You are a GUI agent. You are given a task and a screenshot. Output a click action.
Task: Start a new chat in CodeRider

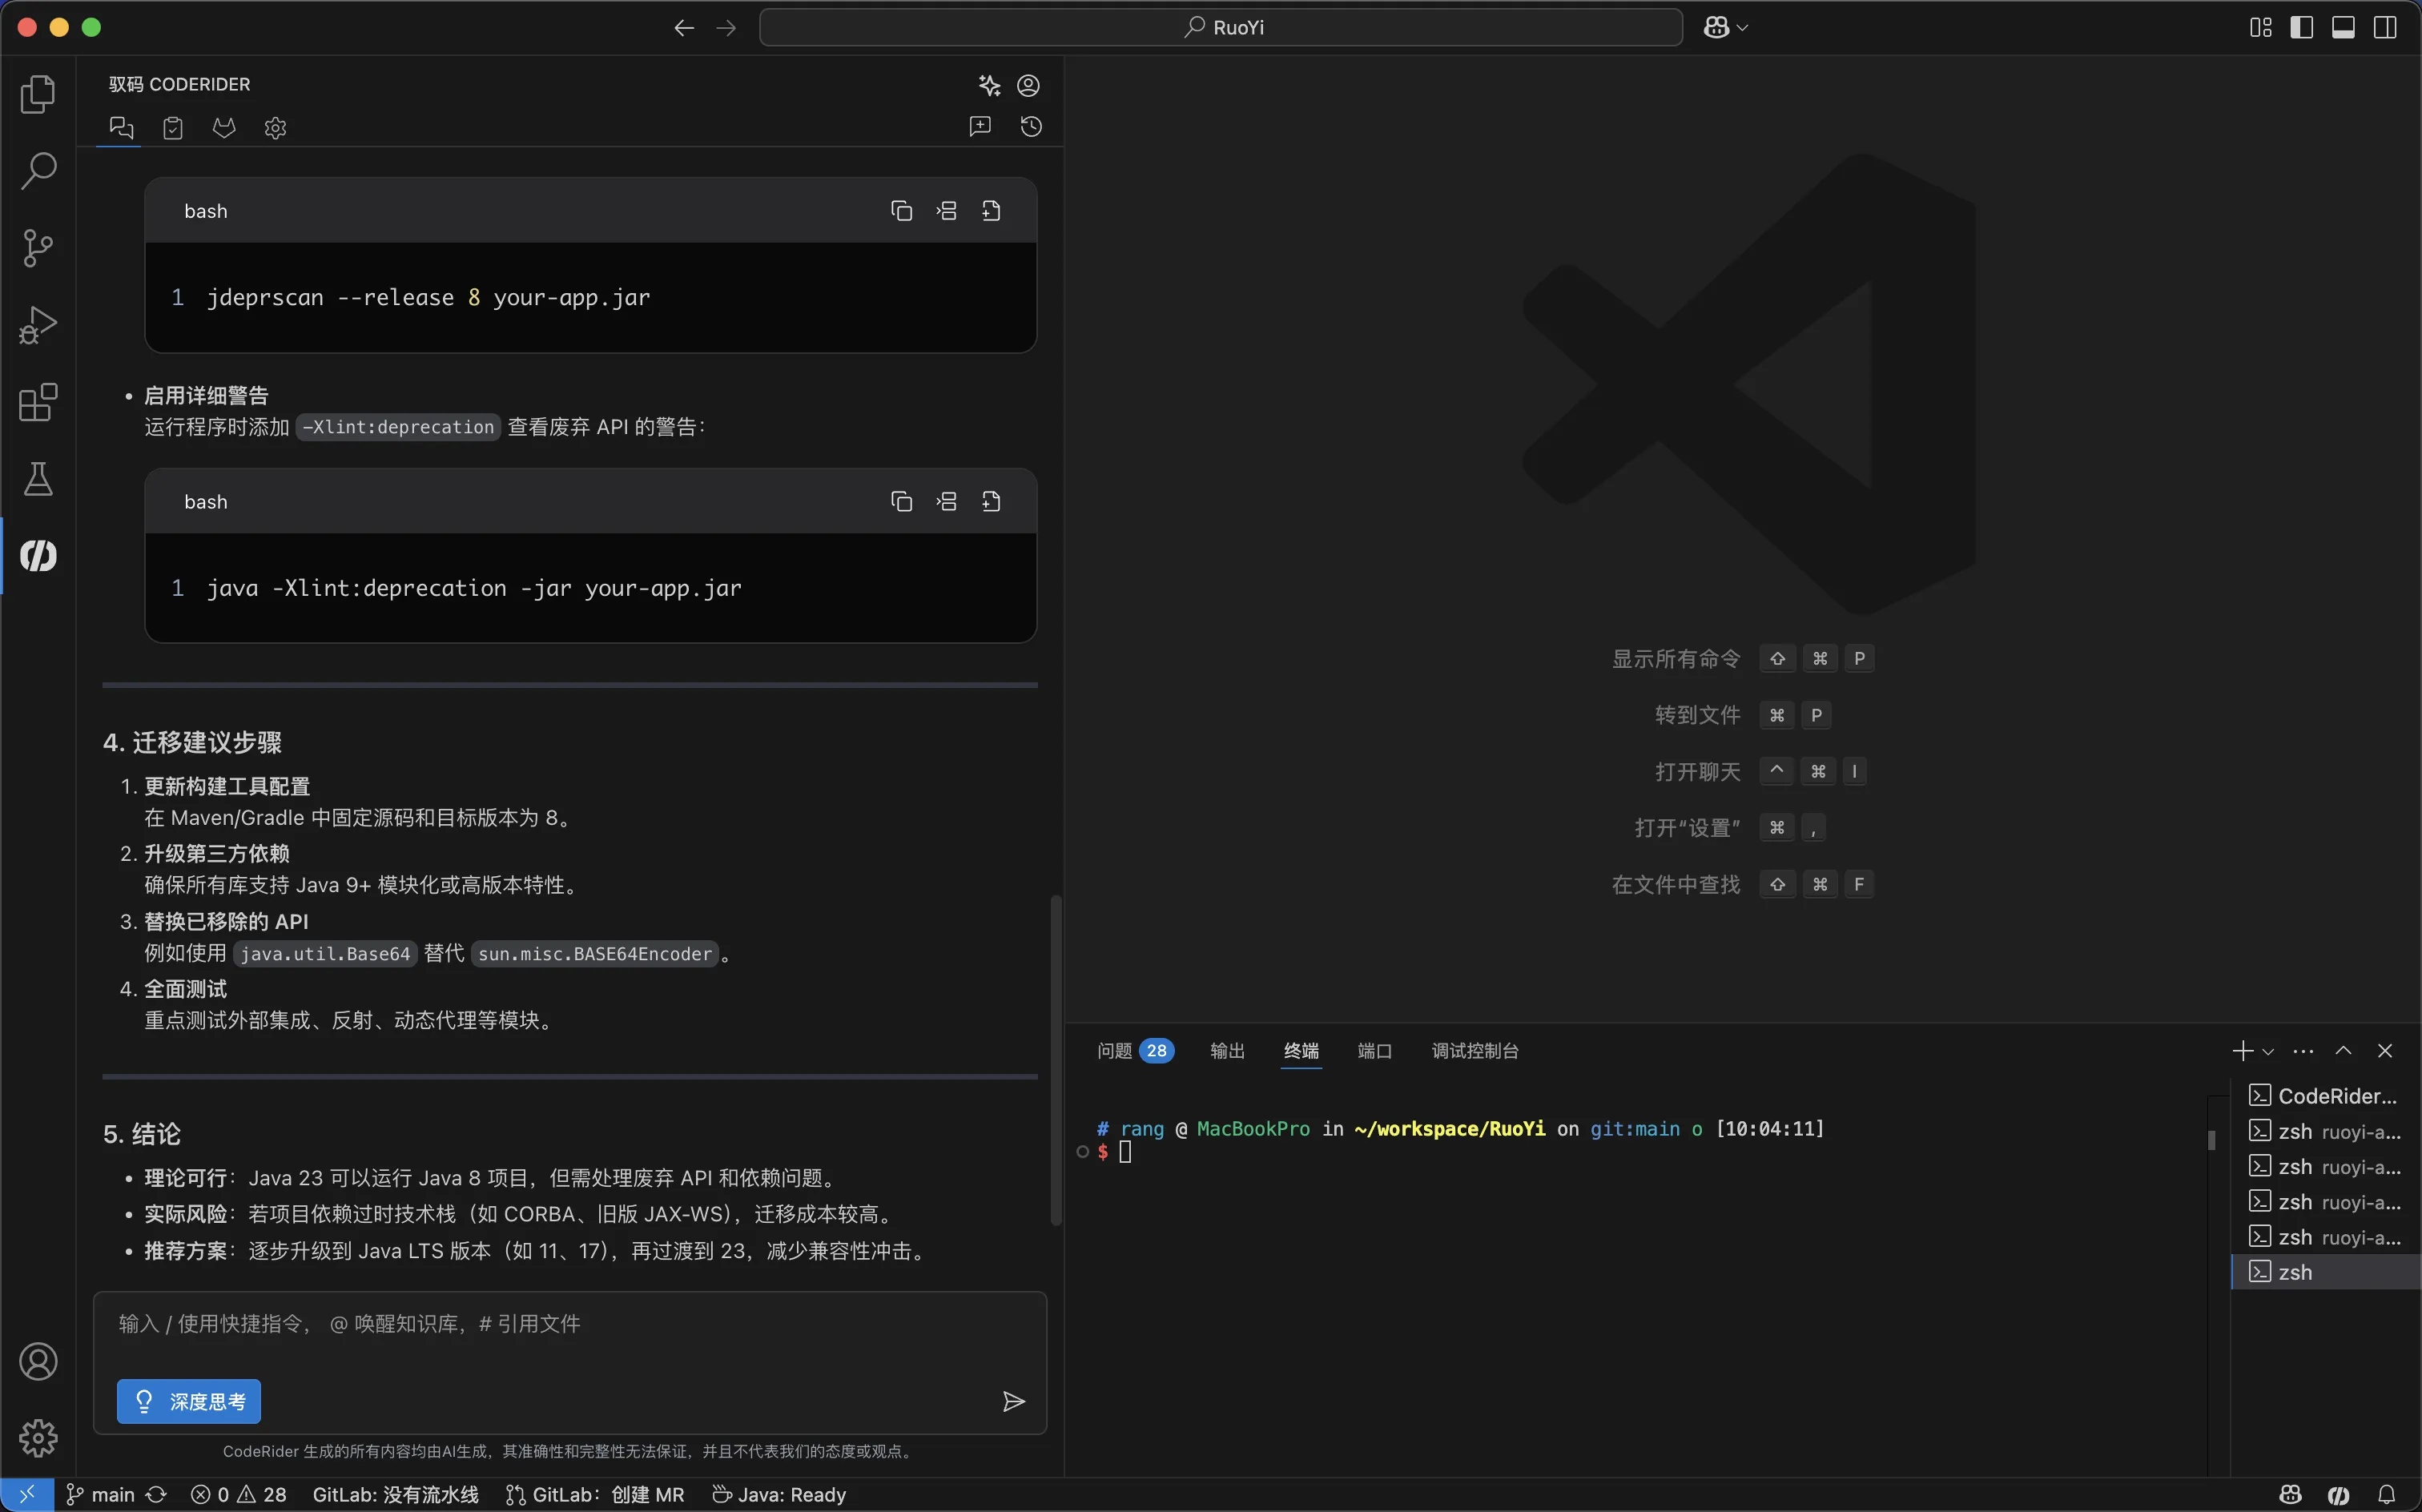point(979,127)
